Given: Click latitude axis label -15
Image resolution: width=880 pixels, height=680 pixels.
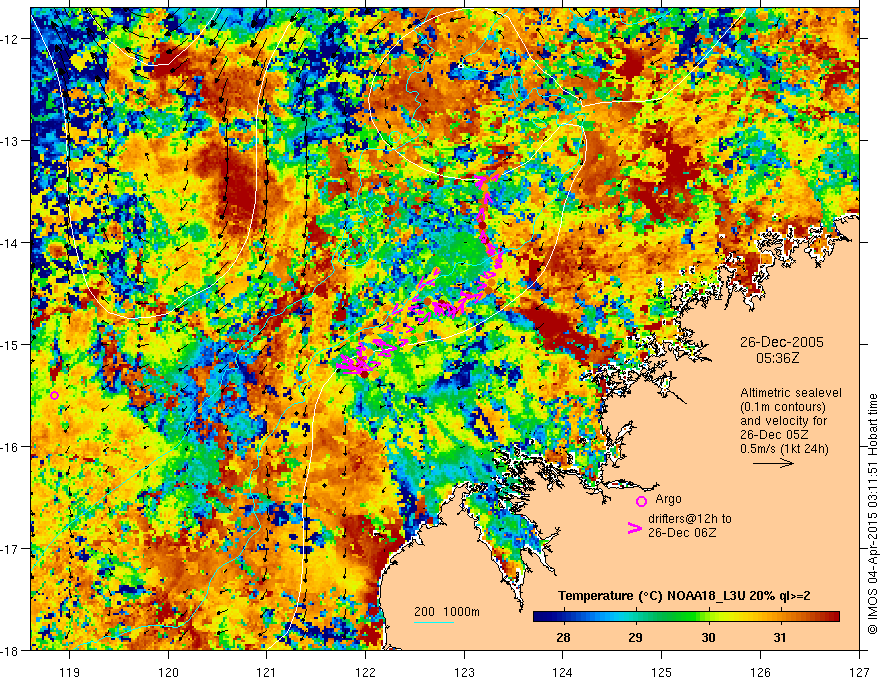Looking at the screenshot, I should click(12, 344).
